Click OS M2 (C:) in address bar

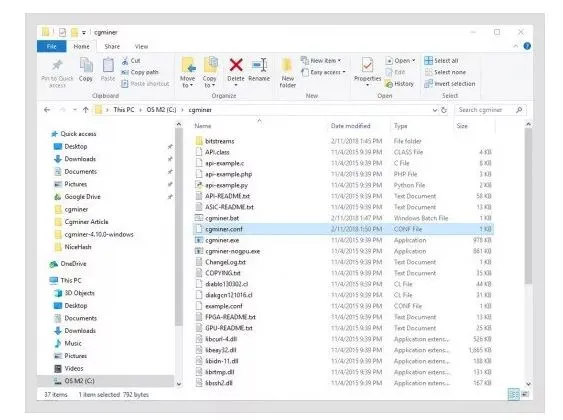coord(162,110)
